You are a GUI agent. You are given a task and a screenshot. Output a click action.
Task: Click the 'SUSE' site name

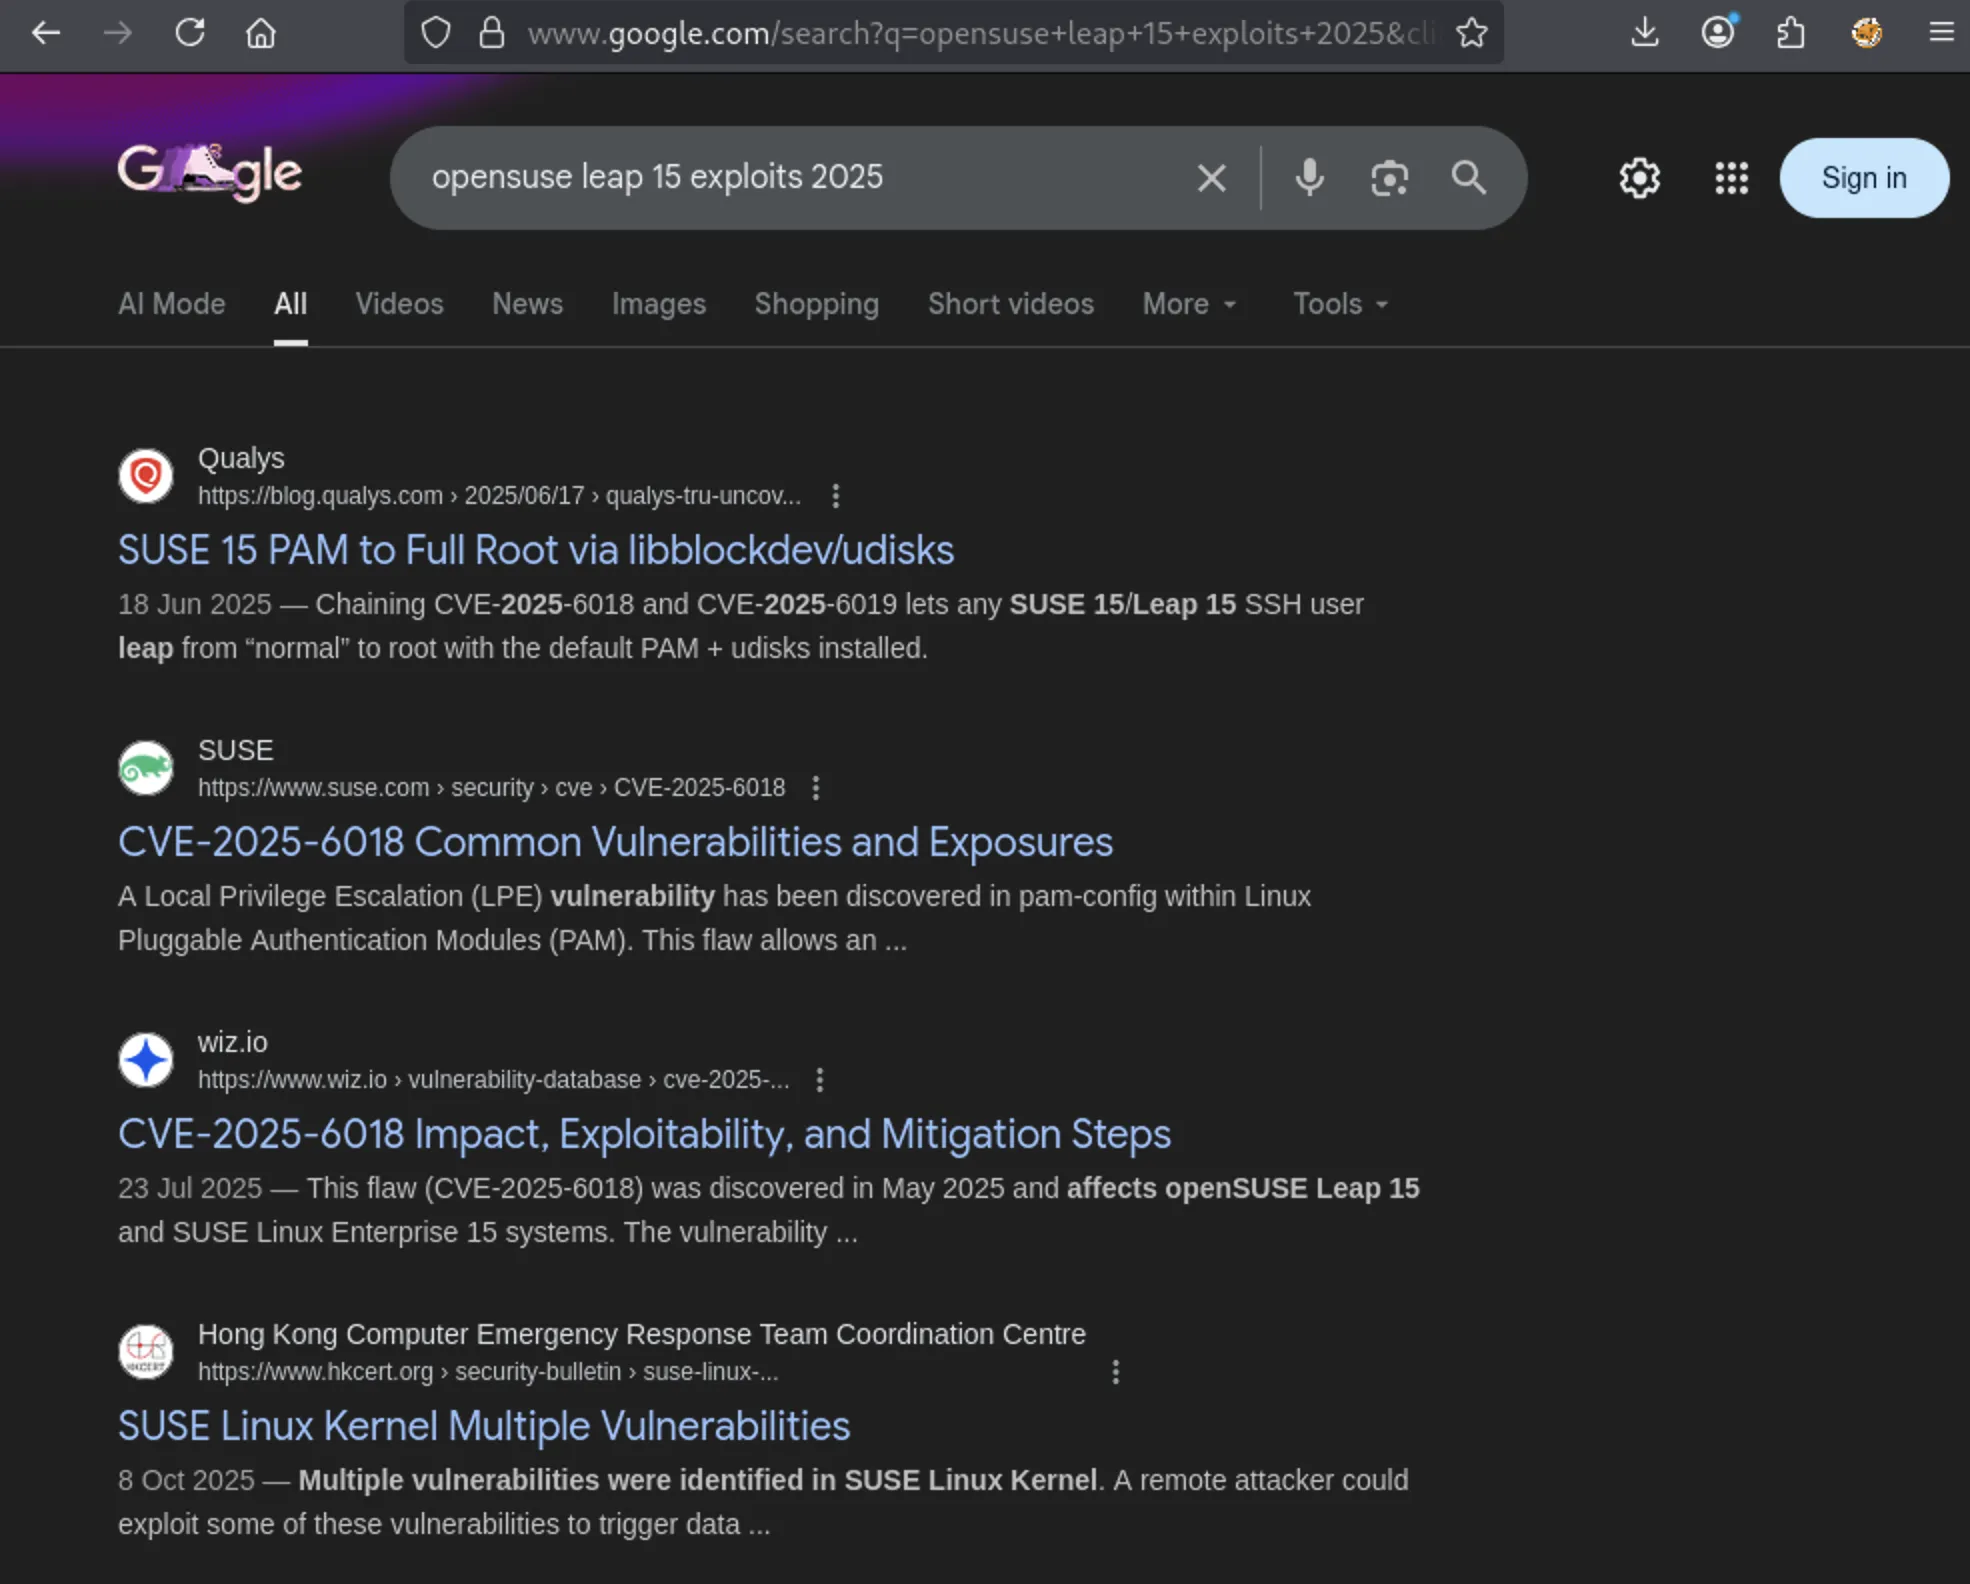(236, 750)
